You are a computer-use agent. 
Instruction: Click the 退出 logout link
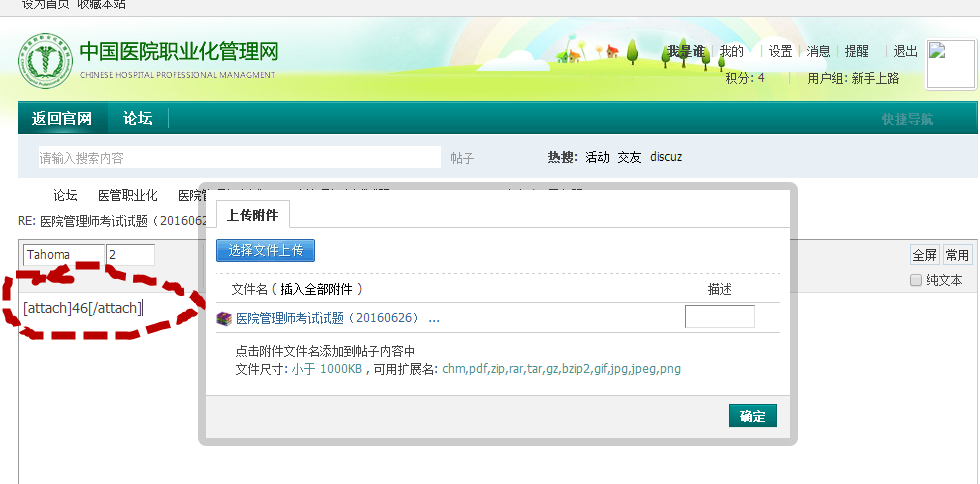905,52
